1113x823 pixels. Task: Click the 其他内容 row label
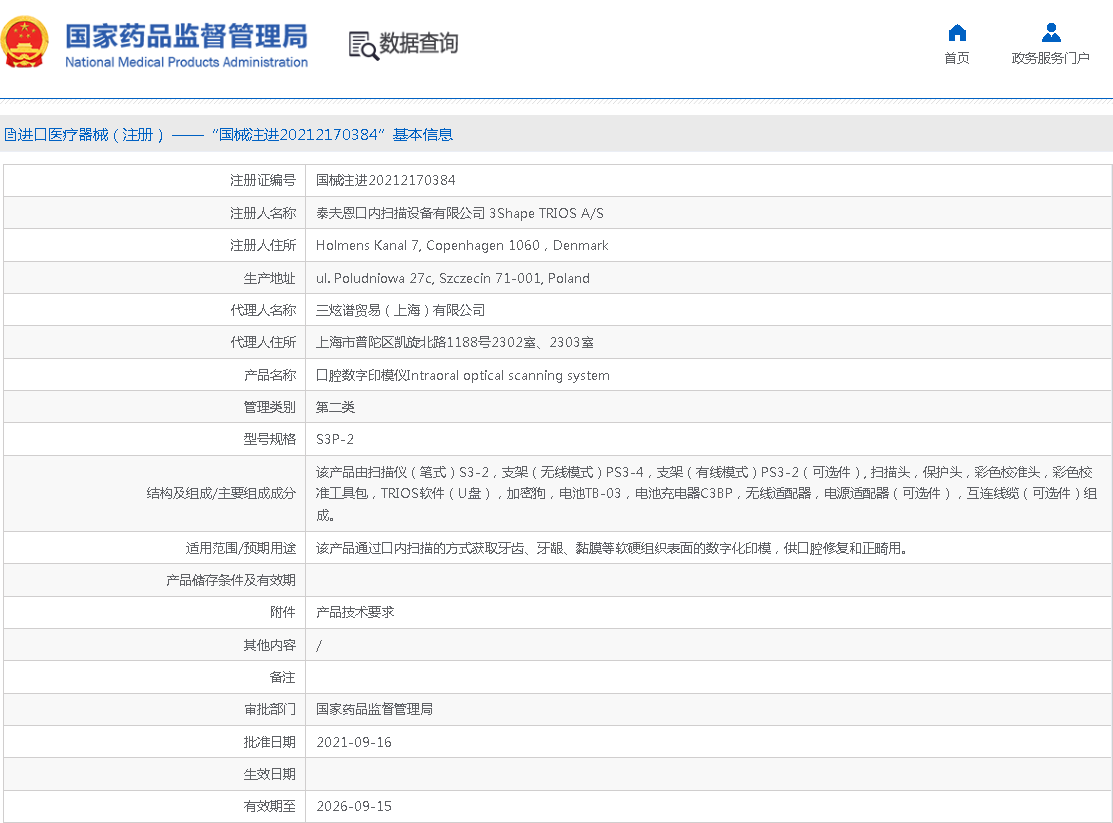(x=269, y=645)
